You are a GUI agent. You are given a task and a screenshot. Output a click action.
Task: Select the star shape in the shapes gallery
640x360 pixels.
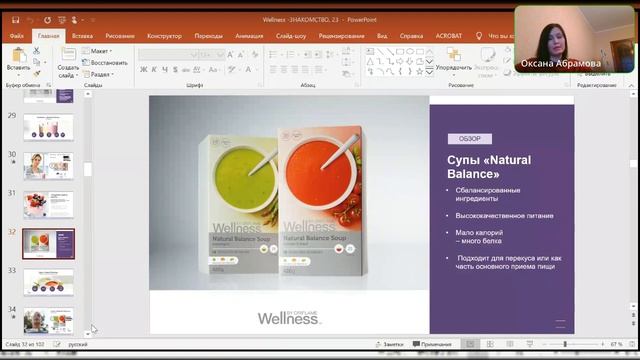tap(419, 71)
